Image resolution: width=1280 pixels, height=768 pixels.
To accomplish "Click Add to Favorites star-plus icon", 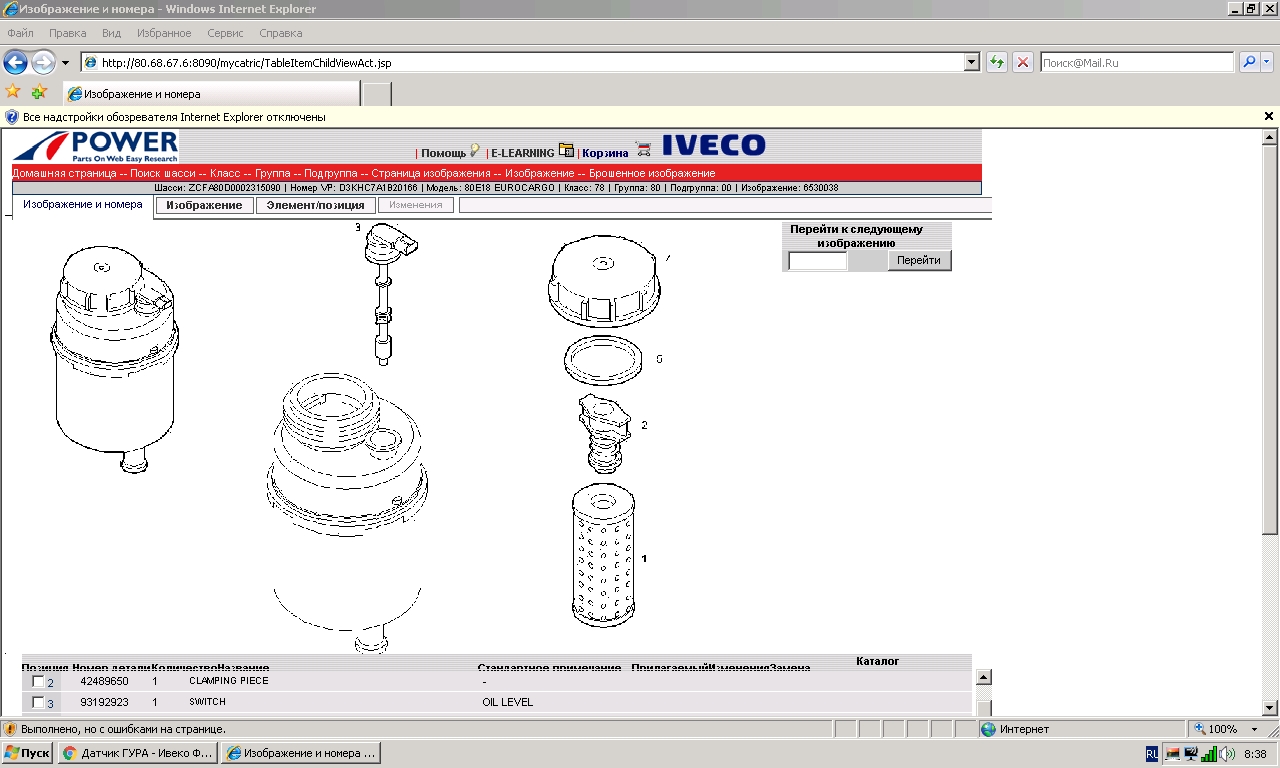I will click(x=39, y=92).
